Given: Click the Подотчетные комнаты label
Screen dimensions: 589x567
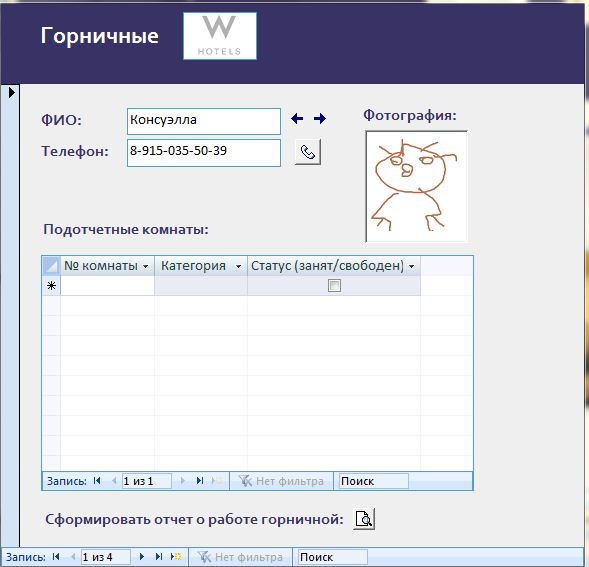Looking at the screenshot, I should 126,229.
